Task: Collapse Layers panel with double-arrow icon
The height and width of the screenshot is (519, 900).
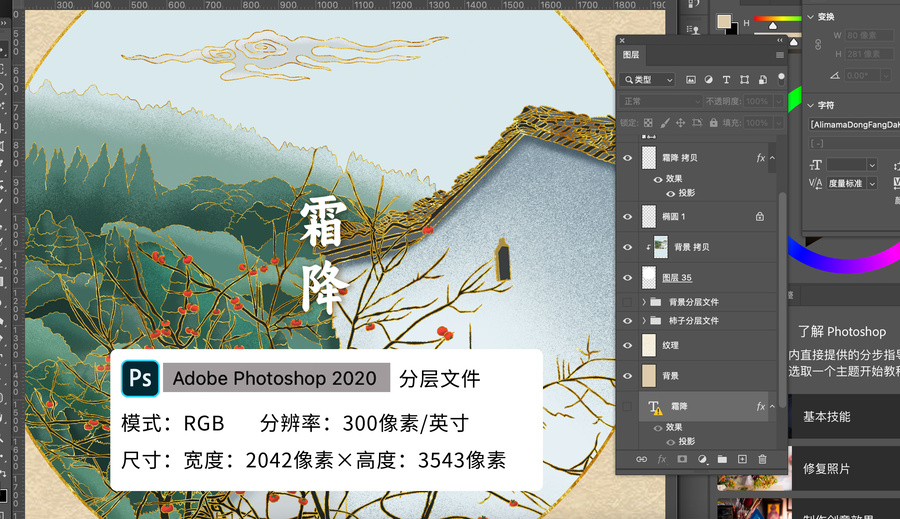Action: 779,40
